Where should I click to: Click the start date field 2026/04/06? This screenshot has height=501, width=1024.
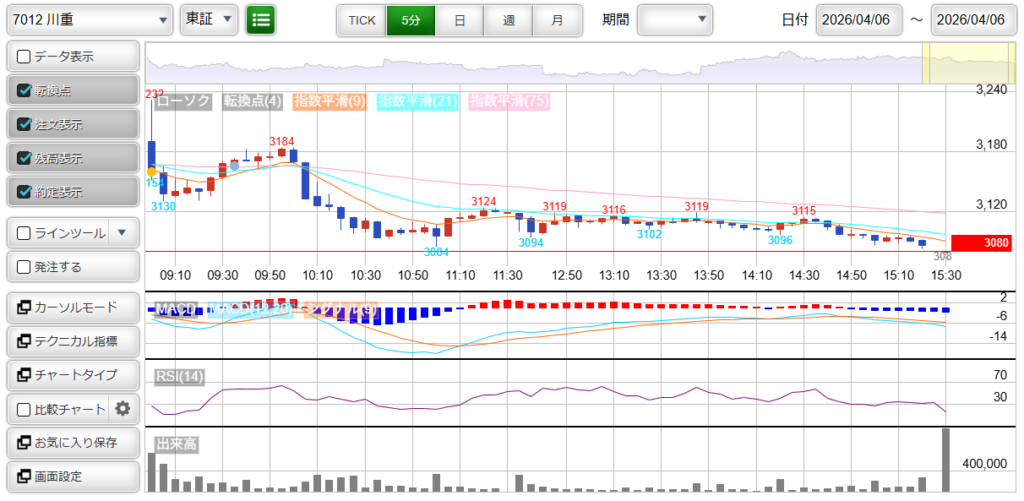(x=860, y=20)
